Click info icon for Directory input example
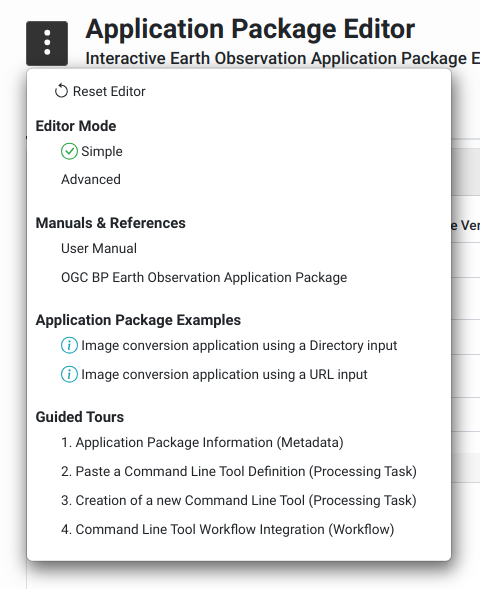Viewport: 480px width, 589px height. pos(69,345)
